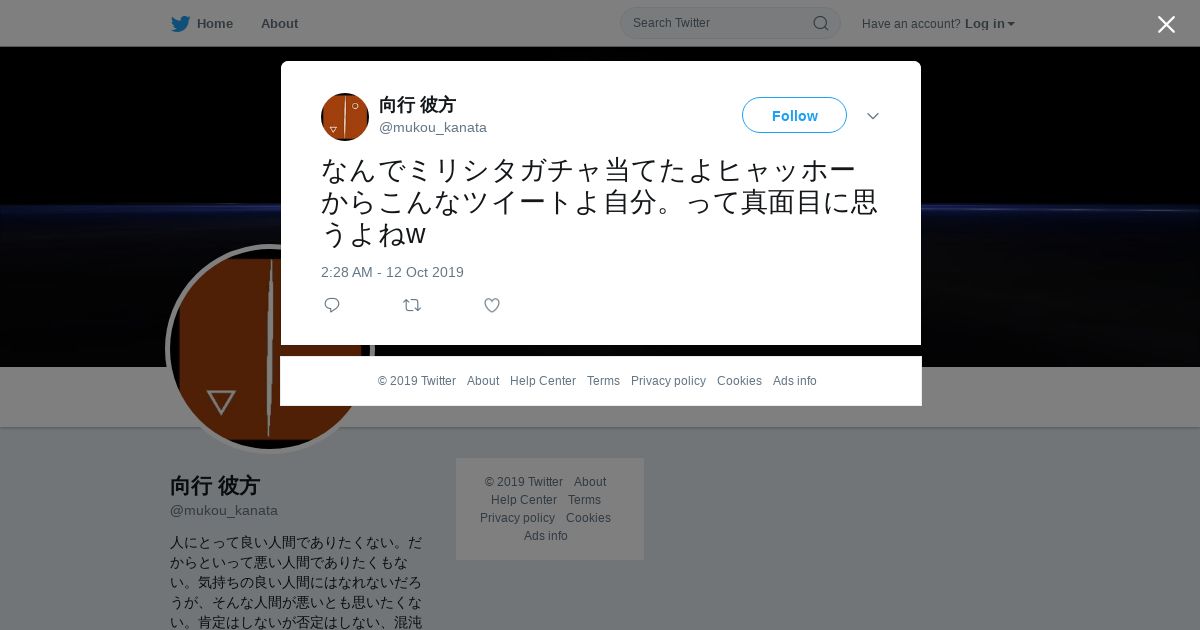Open Privacy policy in modal footer
The width and height of the screenshot is (1200, 630).
668,381
